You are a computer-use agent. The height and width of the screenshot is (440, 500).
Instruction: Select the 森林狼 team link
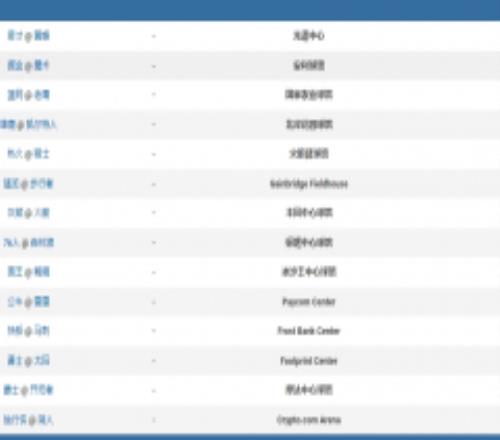click(42, 243)
